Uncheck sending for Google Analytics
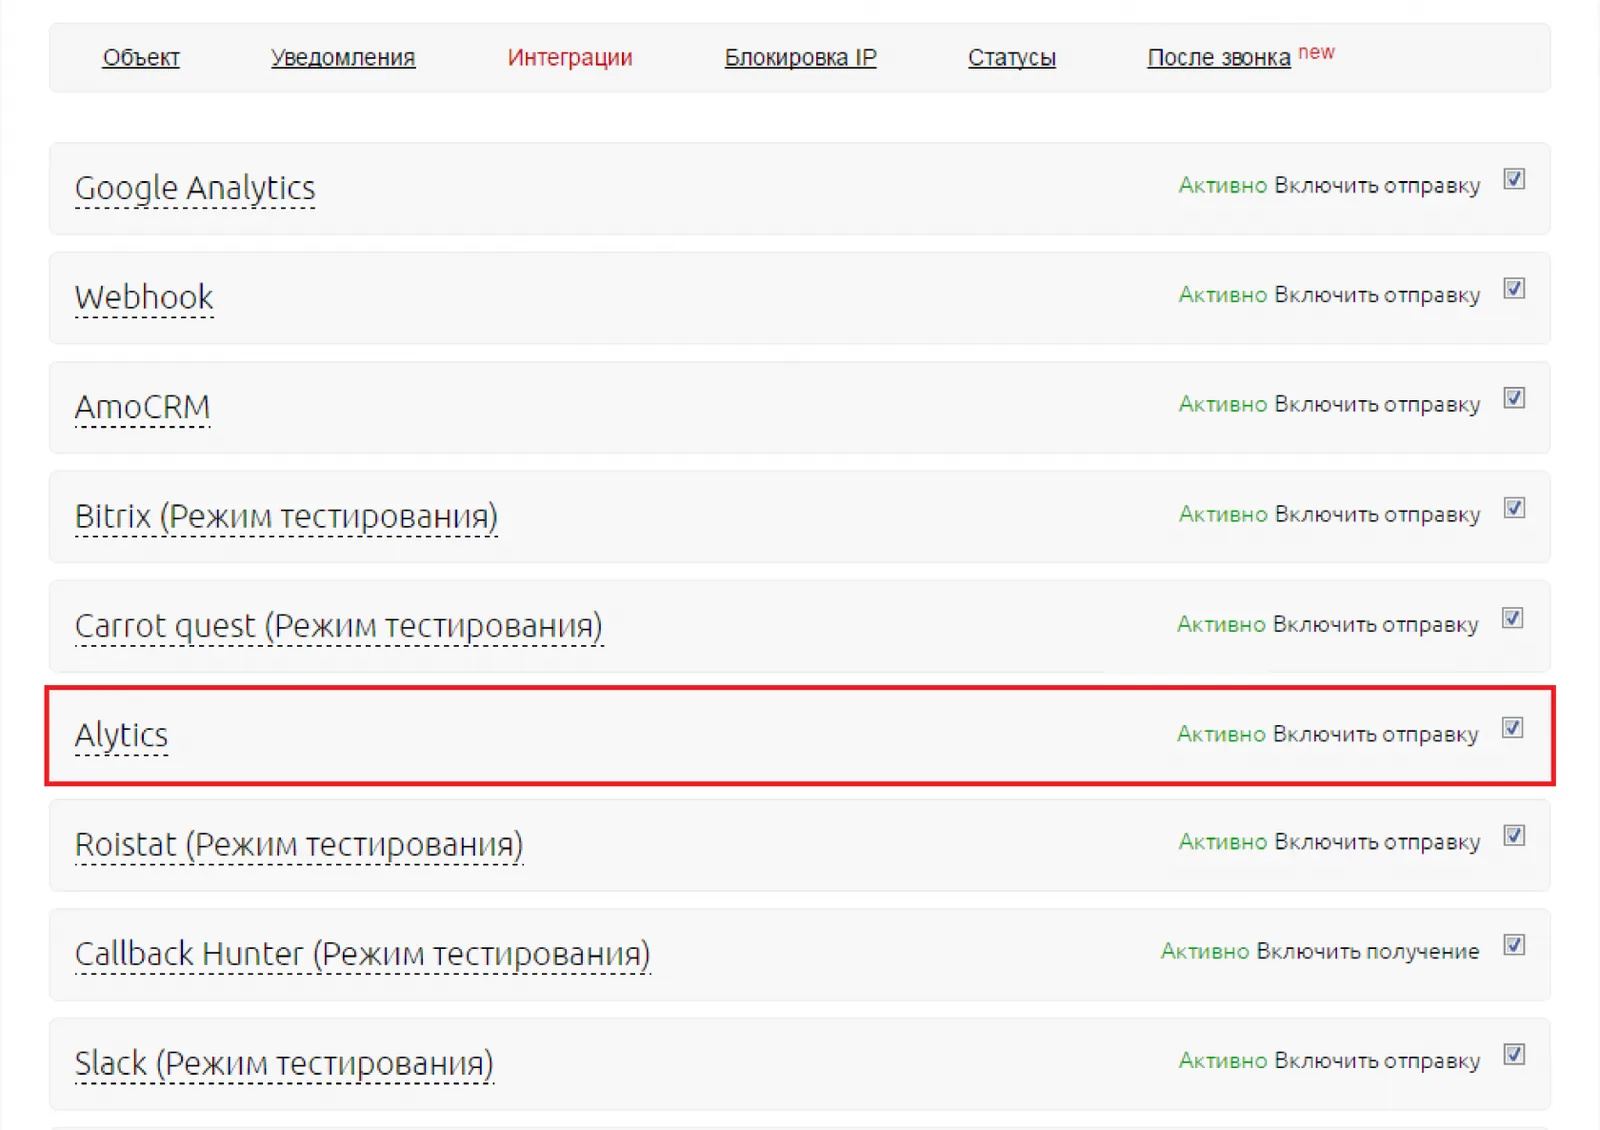 coord(1514,179)
